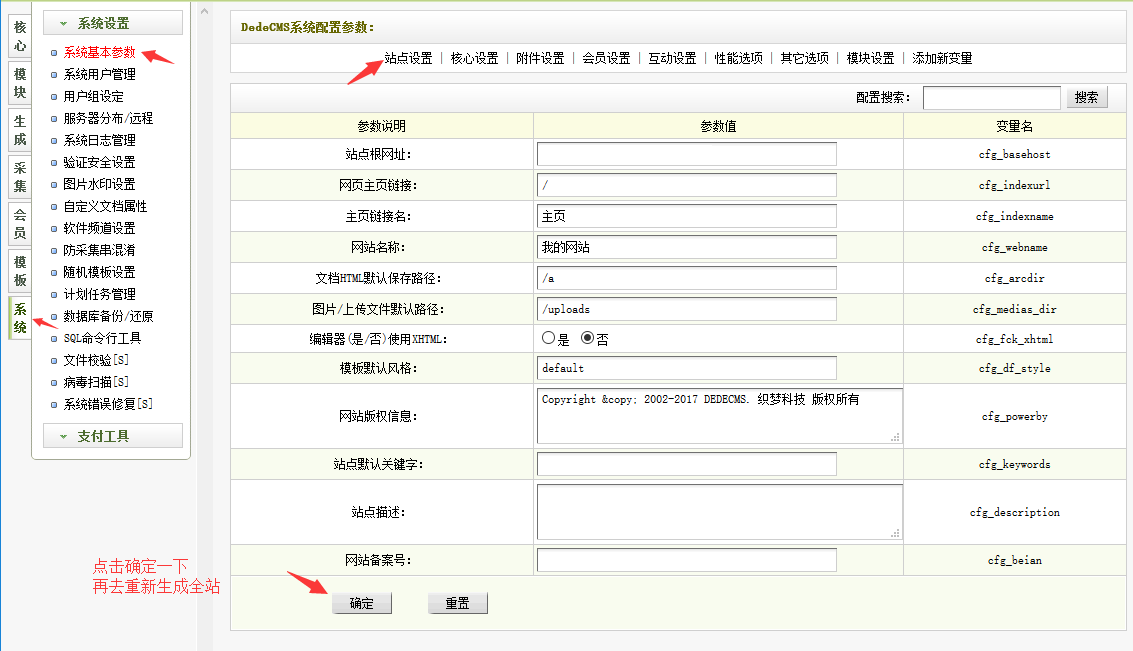Click the 搜索 search button
The width and height of the screenshot is (1133, 651).
point(1086,97)
